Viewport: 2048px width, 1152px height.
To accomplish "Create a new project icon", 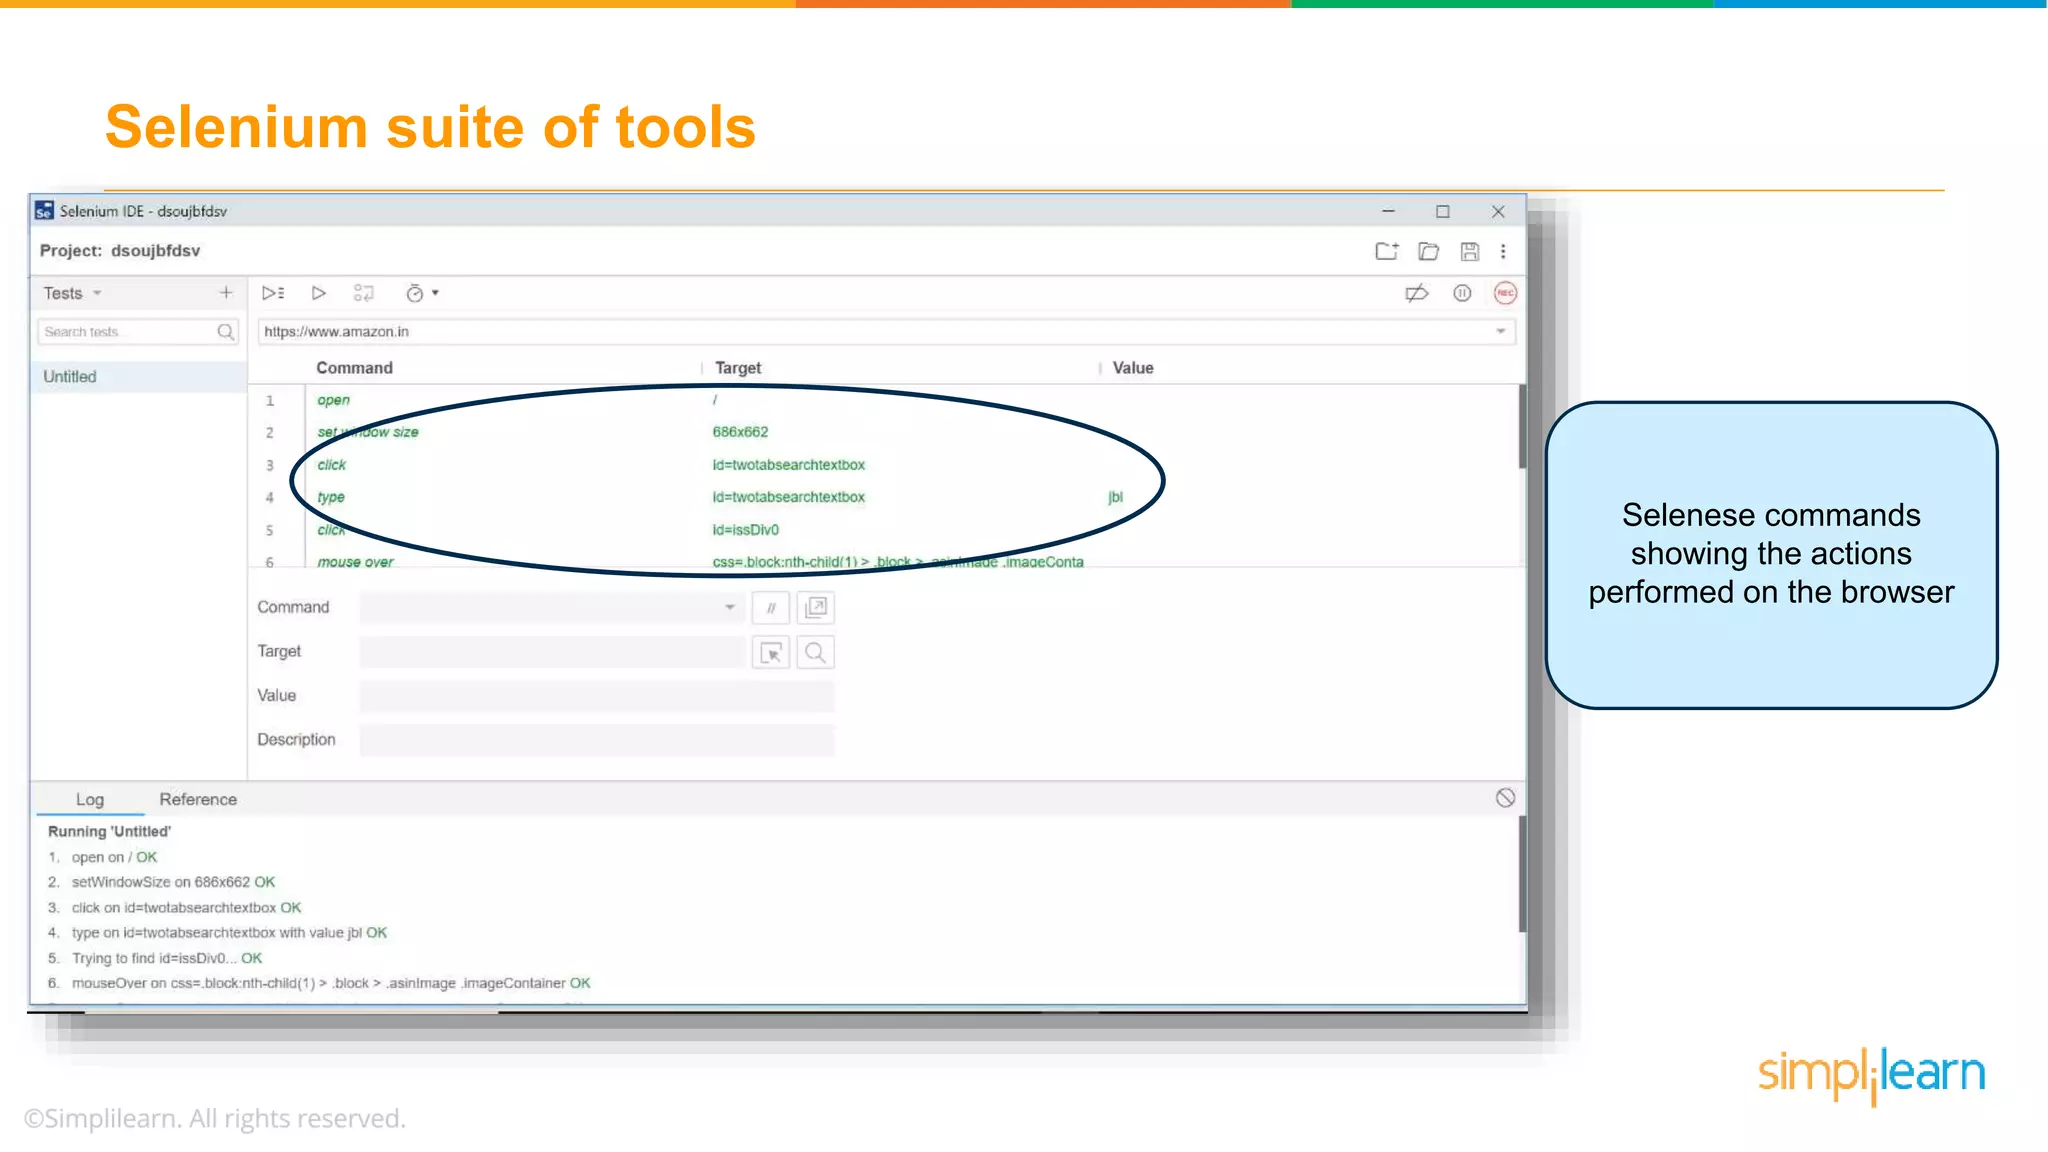I will tap(1387, 251).
